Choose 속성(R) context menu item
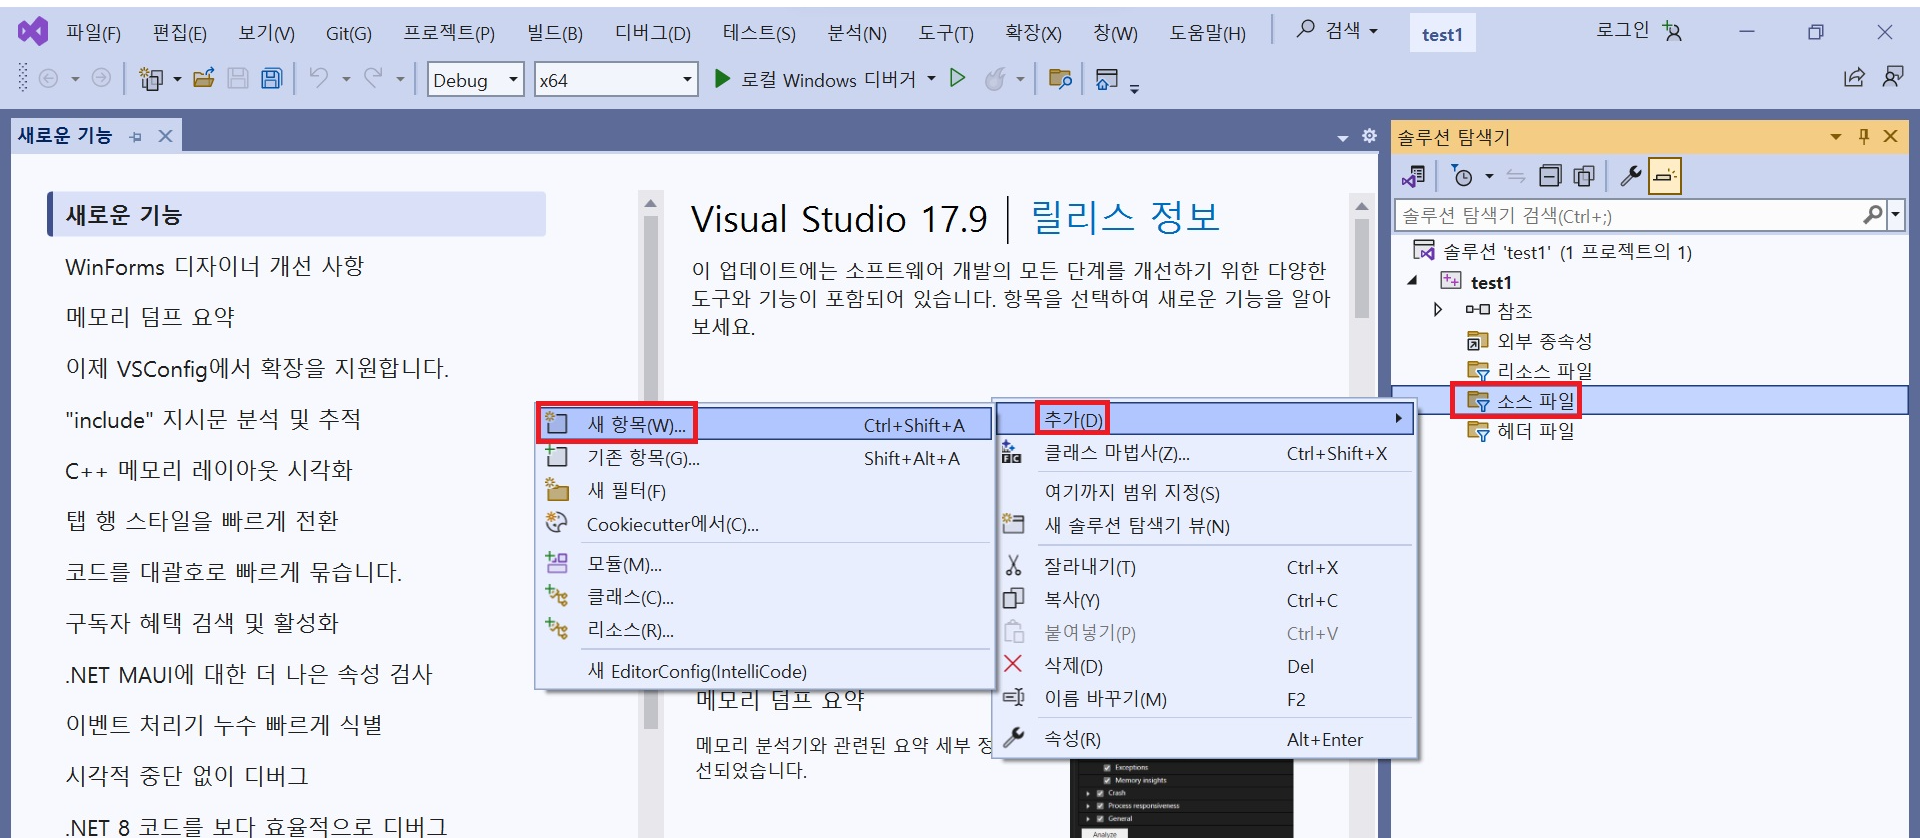This screenshot has height=838, width=1920. click(1208, 739)
